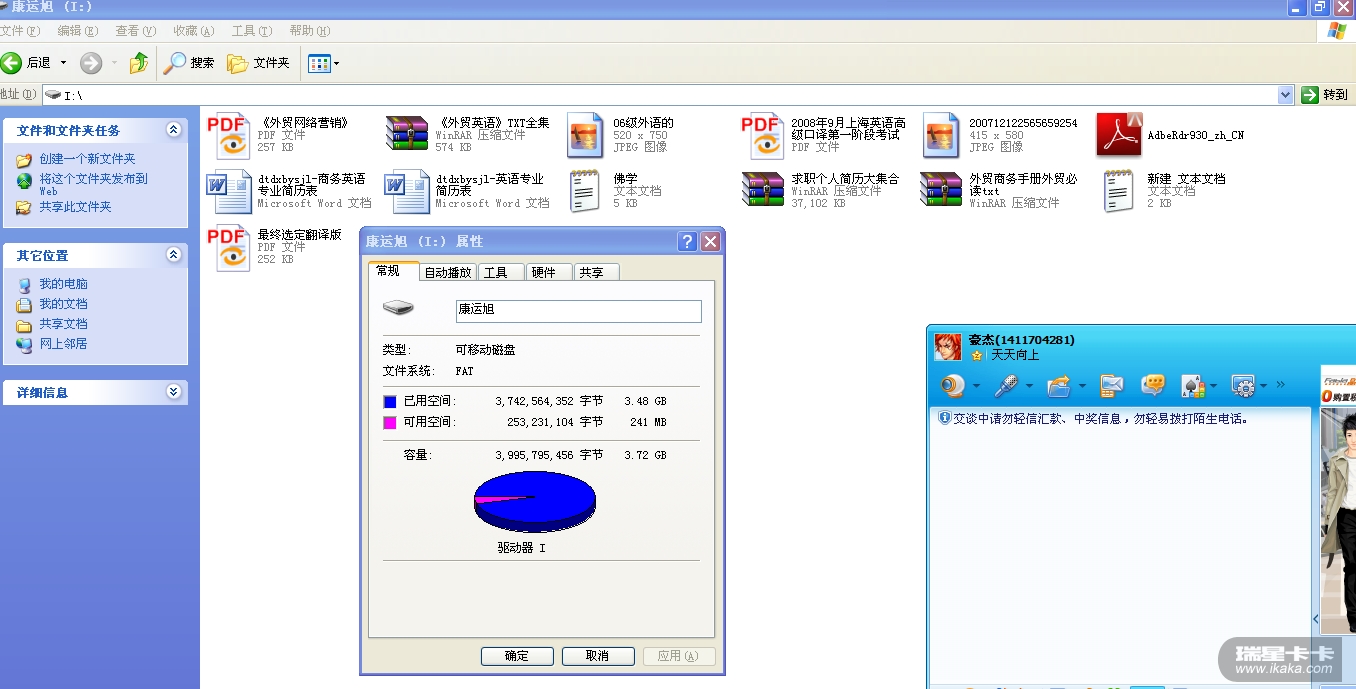Click the 确定 button

click(517, 656)
